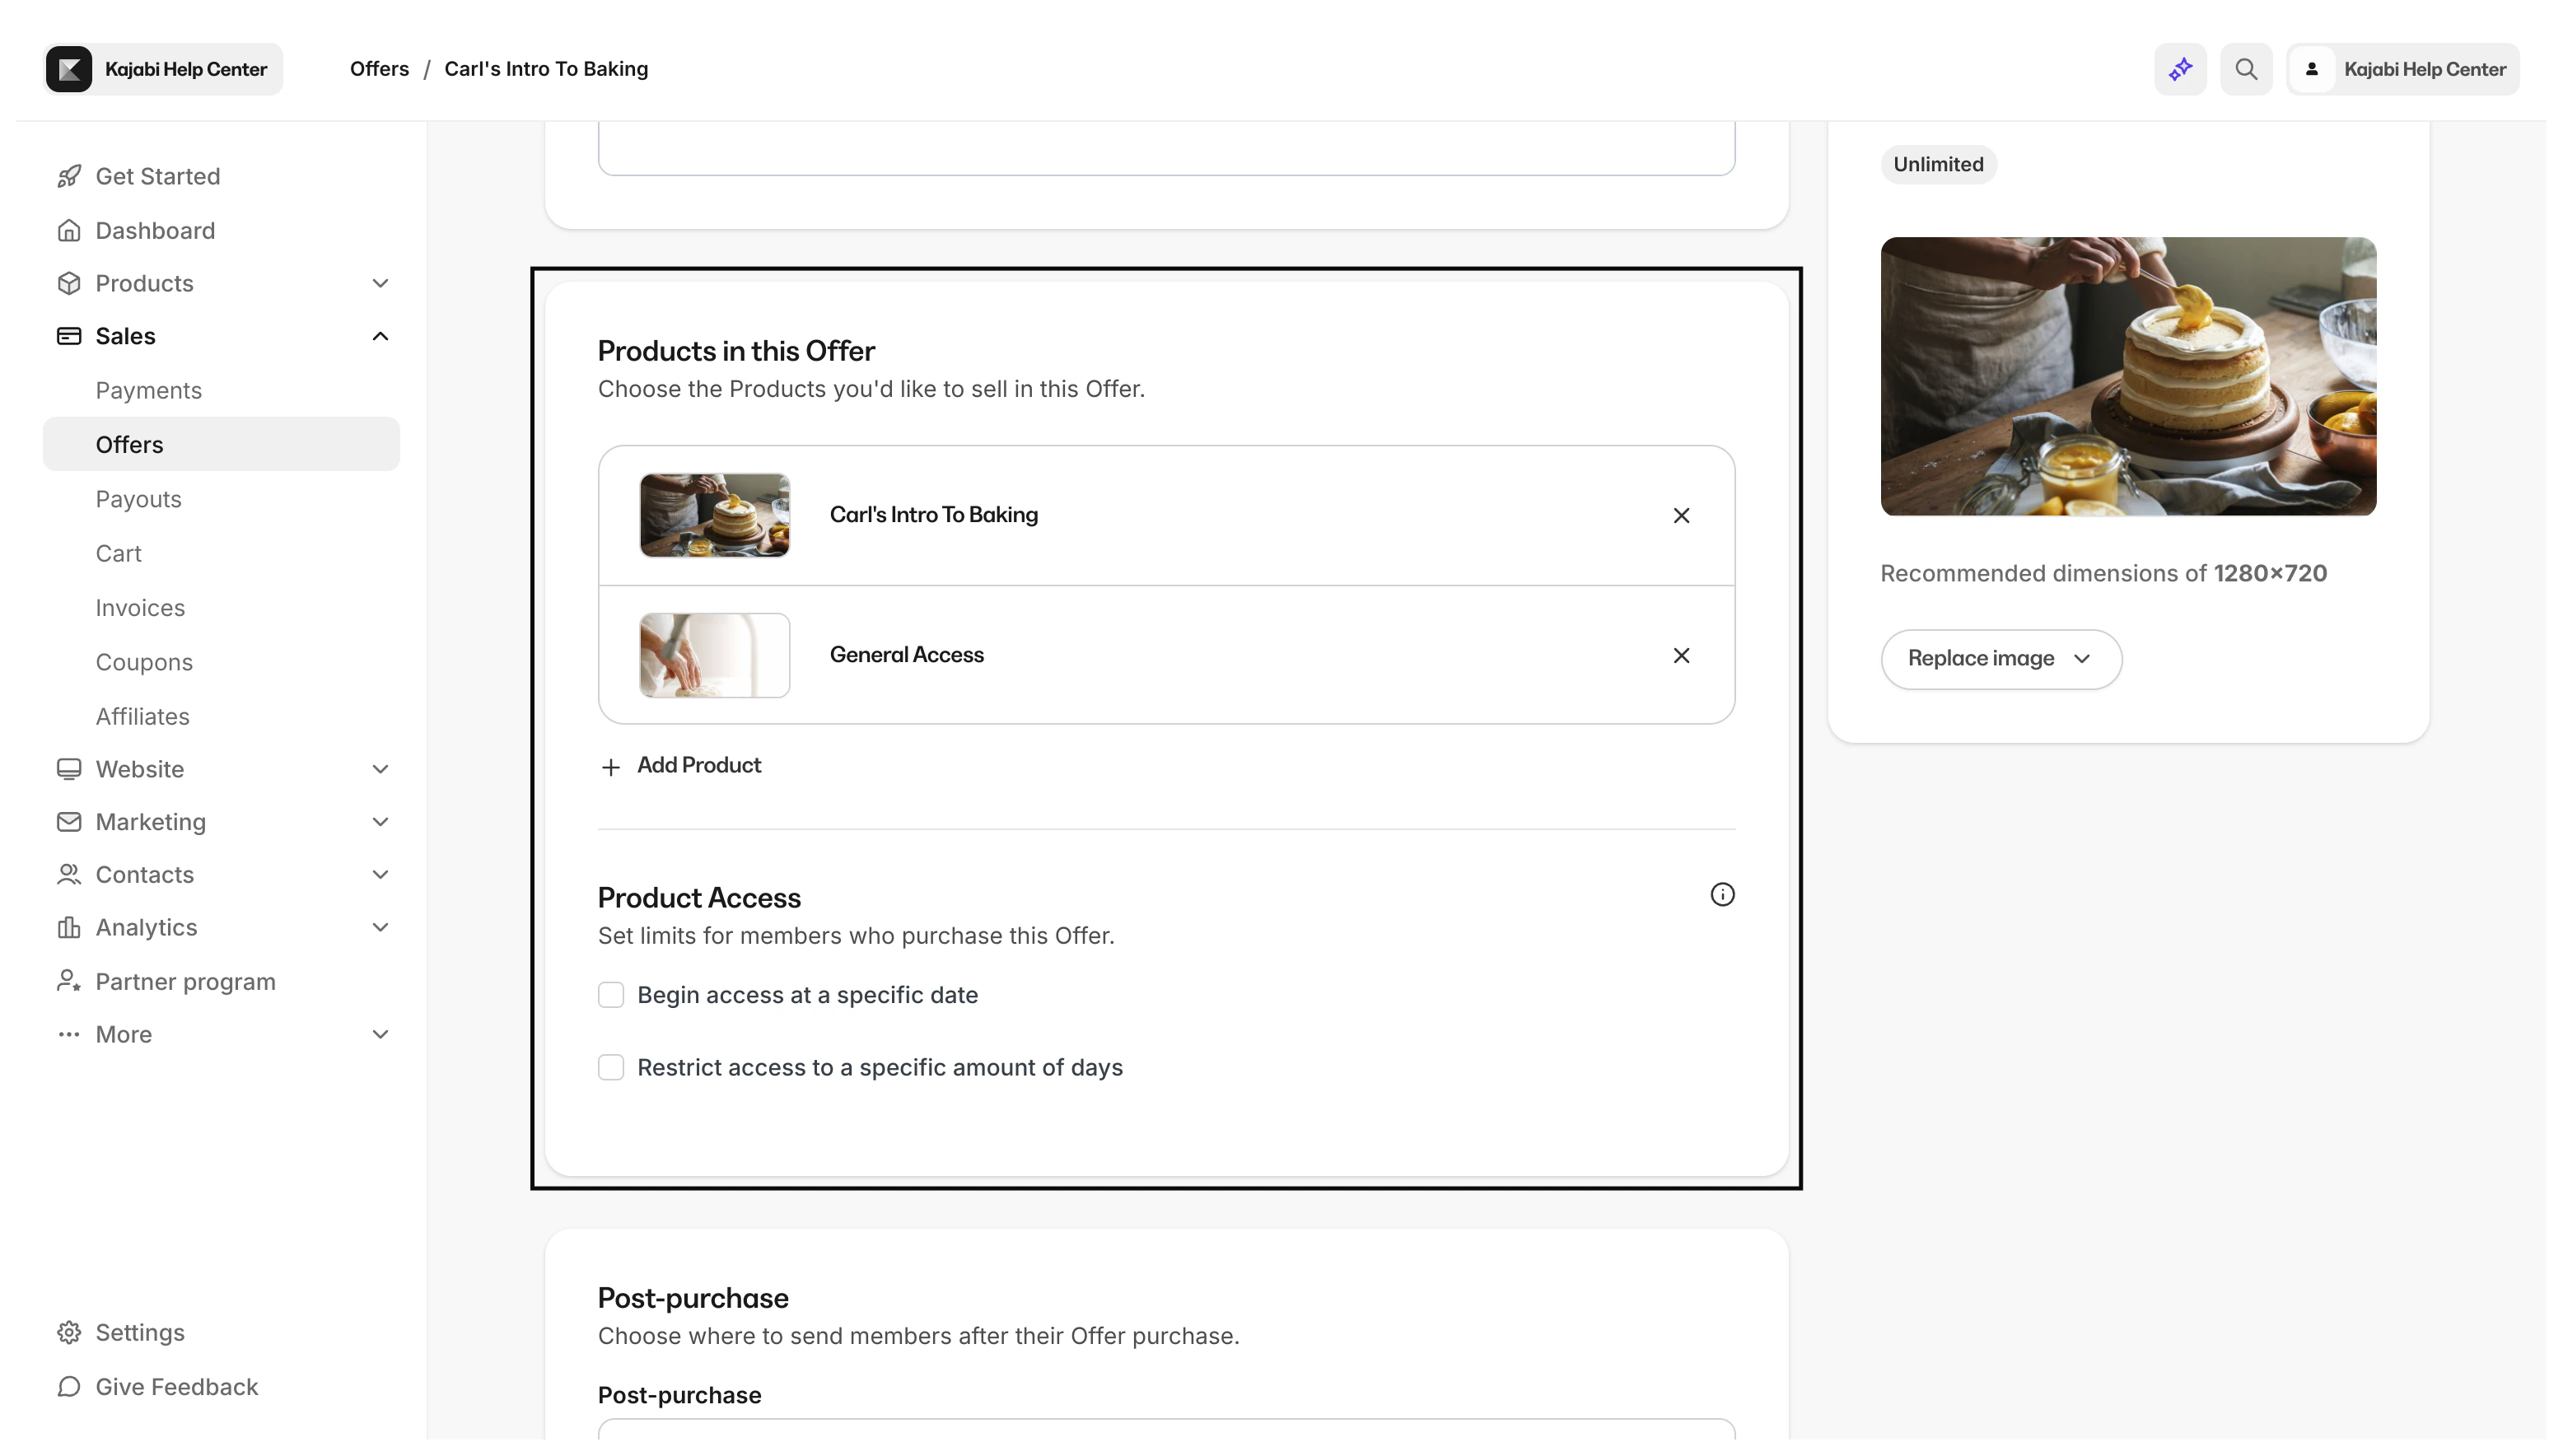Remove the General Access product
Viewport: 2563px width, 1456px height.
coord(1681,655)
